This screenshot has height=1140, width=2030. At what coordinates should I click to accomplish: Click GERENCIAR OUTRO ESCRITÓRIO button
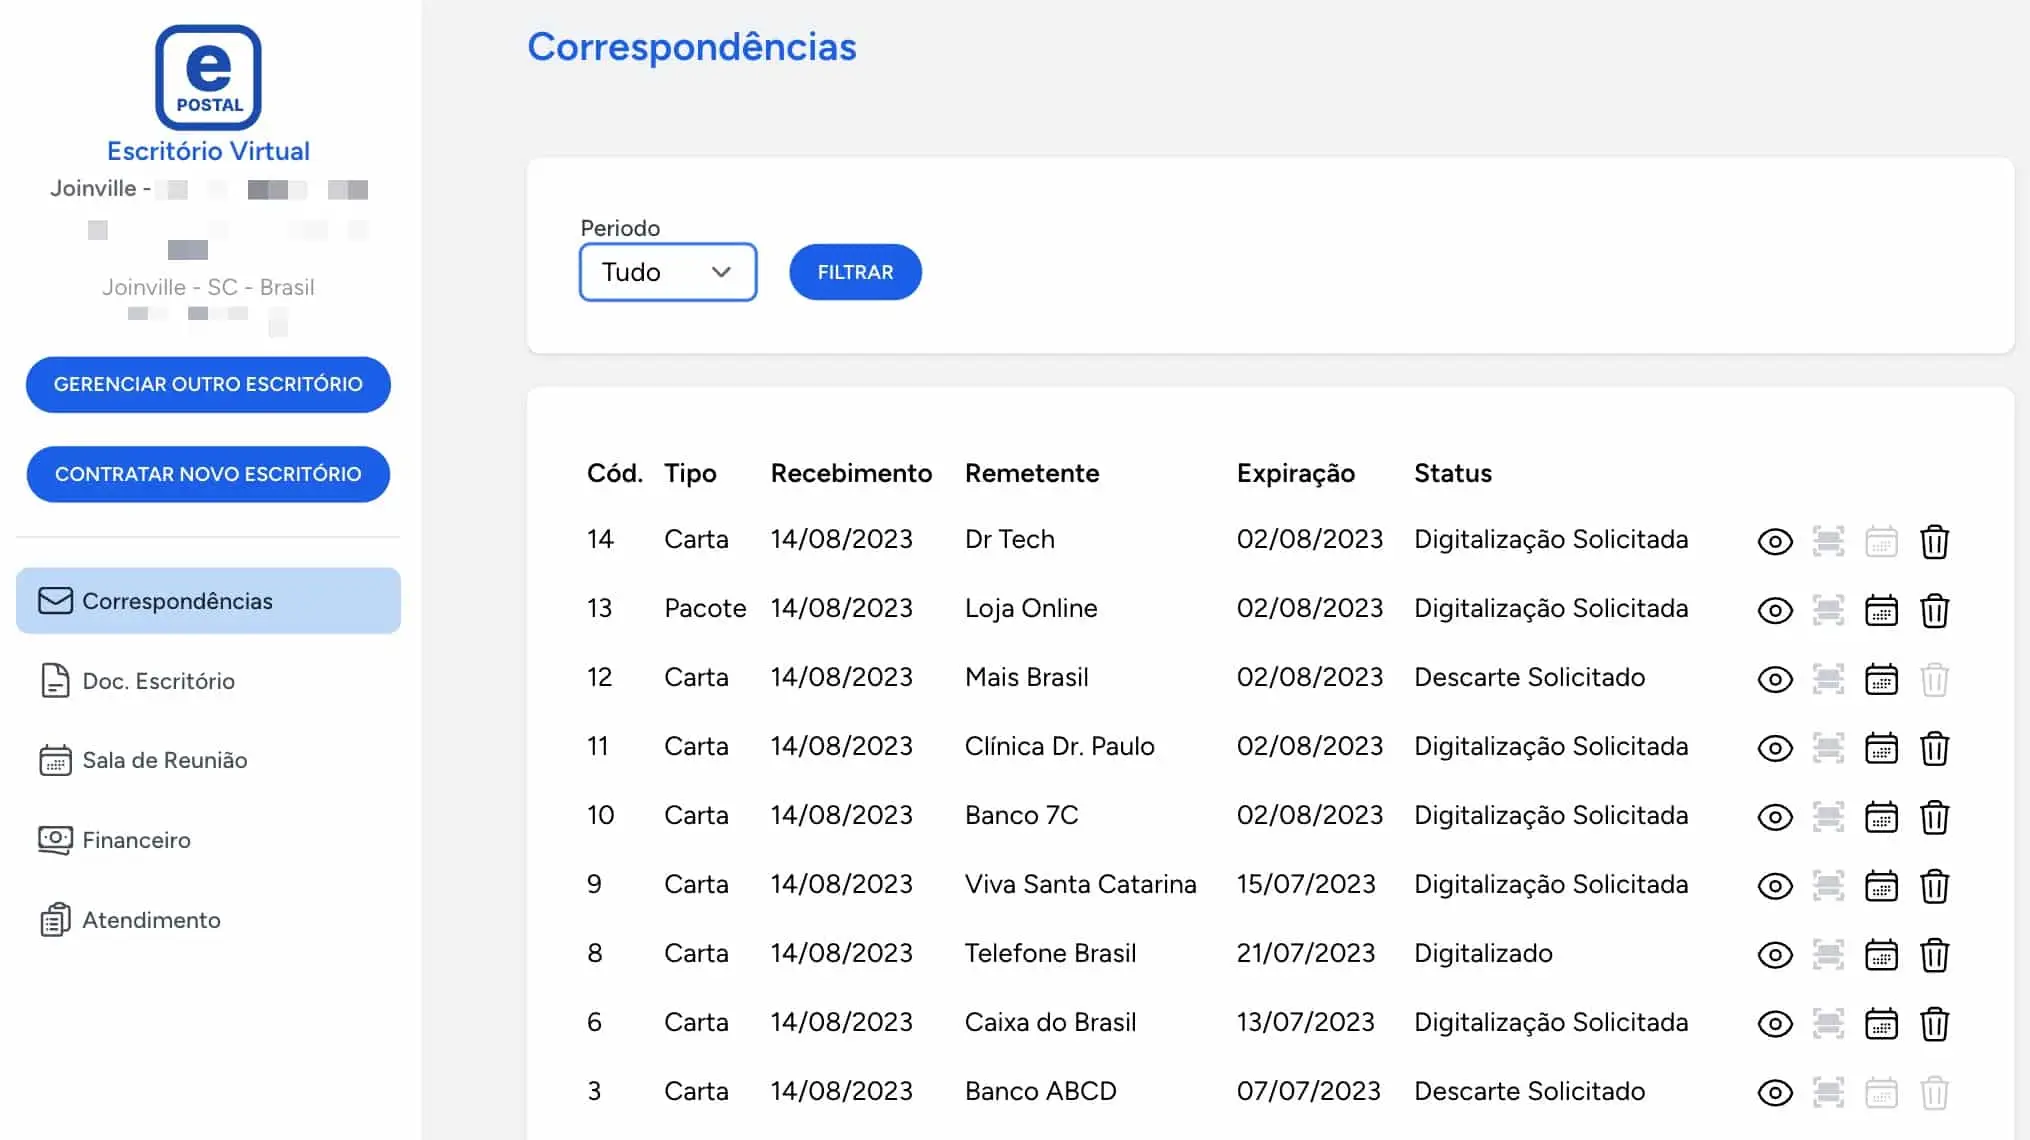[208, 383]
